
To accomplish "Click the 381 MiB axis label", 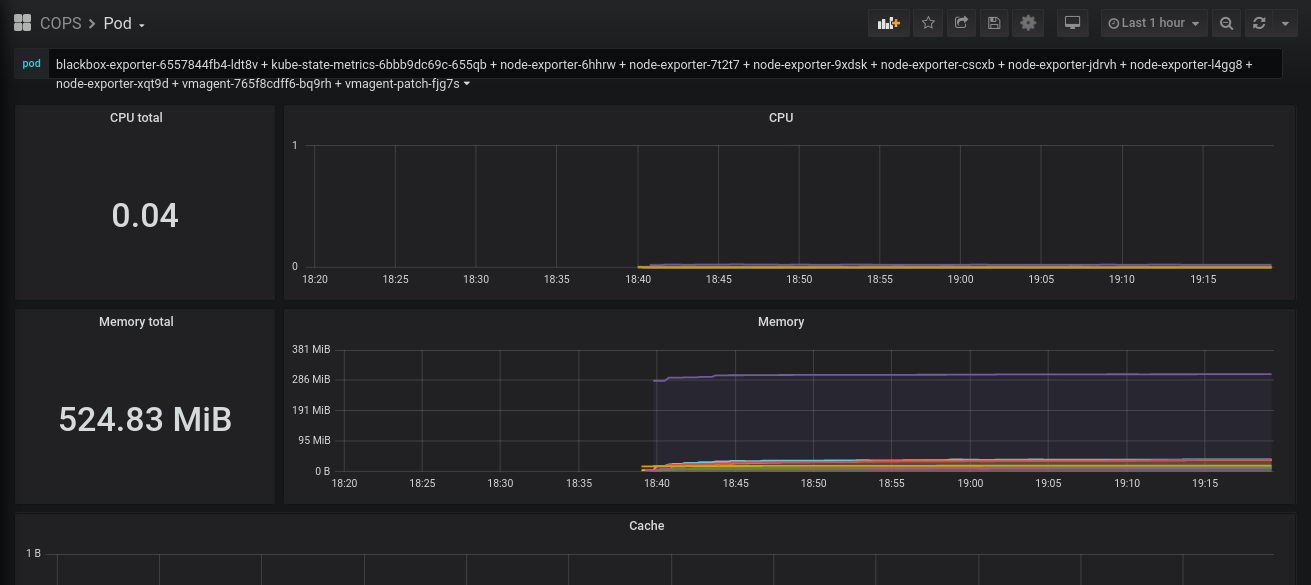I will point(311,349).
